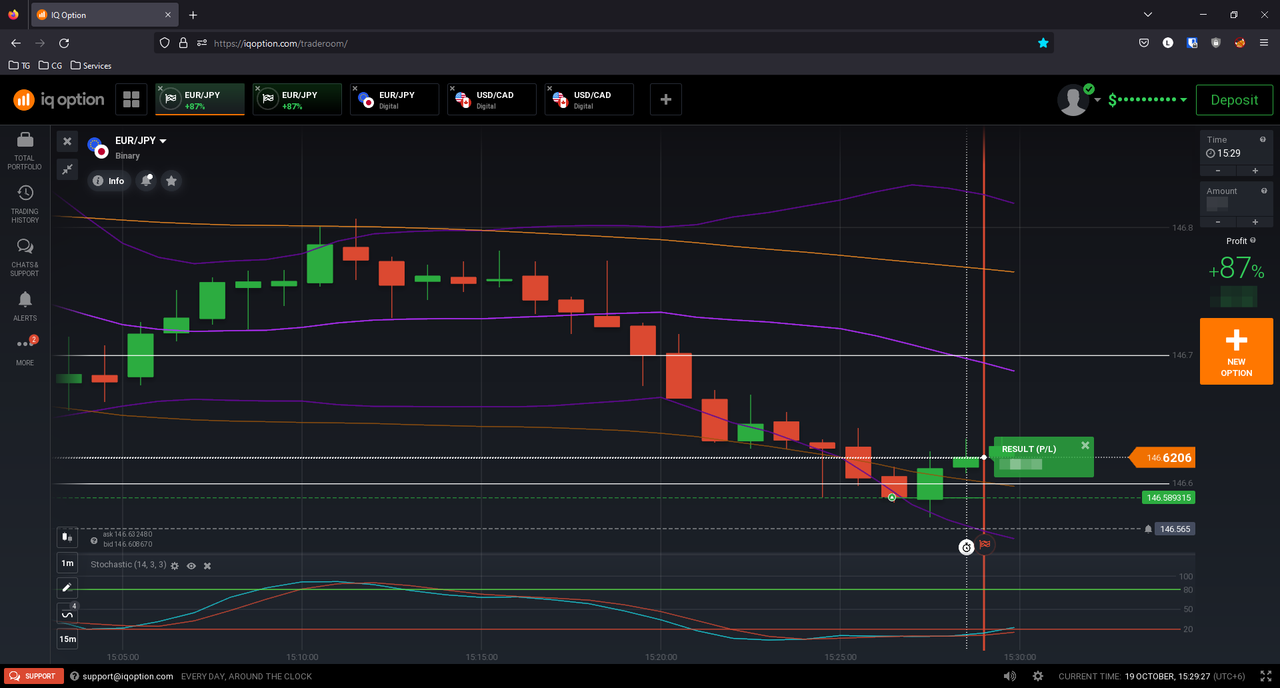
Task: Open Chats & Support sidebar panel
Action: pos(25,257)
